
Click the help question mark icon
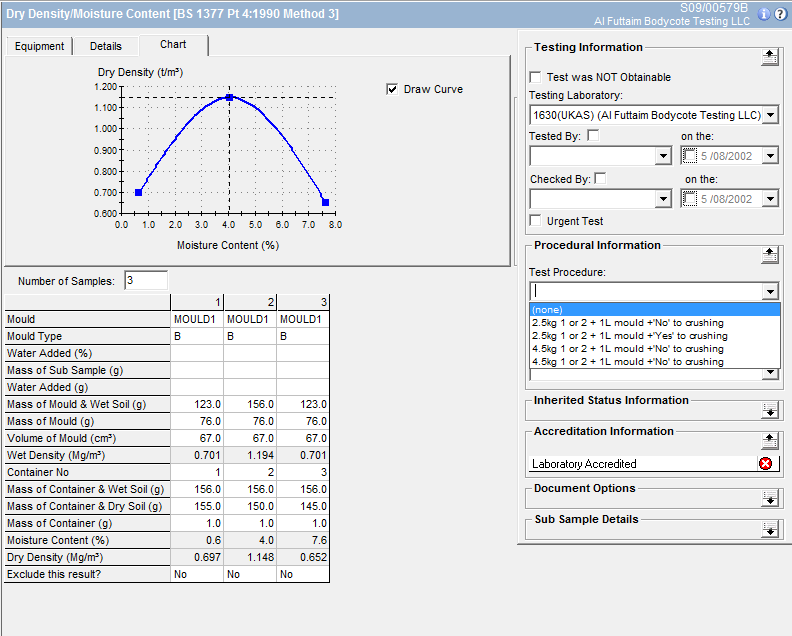pyautogui.click(x=780, y=14)
